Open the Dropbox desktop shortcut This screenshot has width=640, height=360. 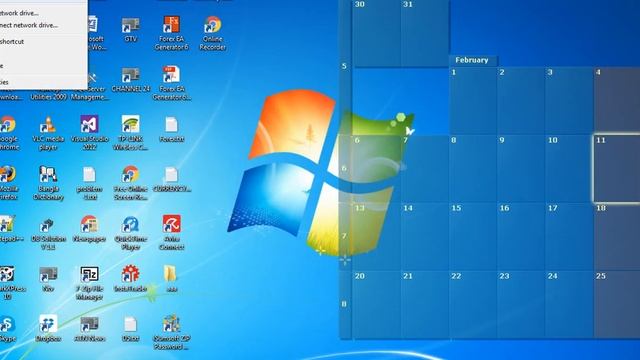click(x=48, y=329)
